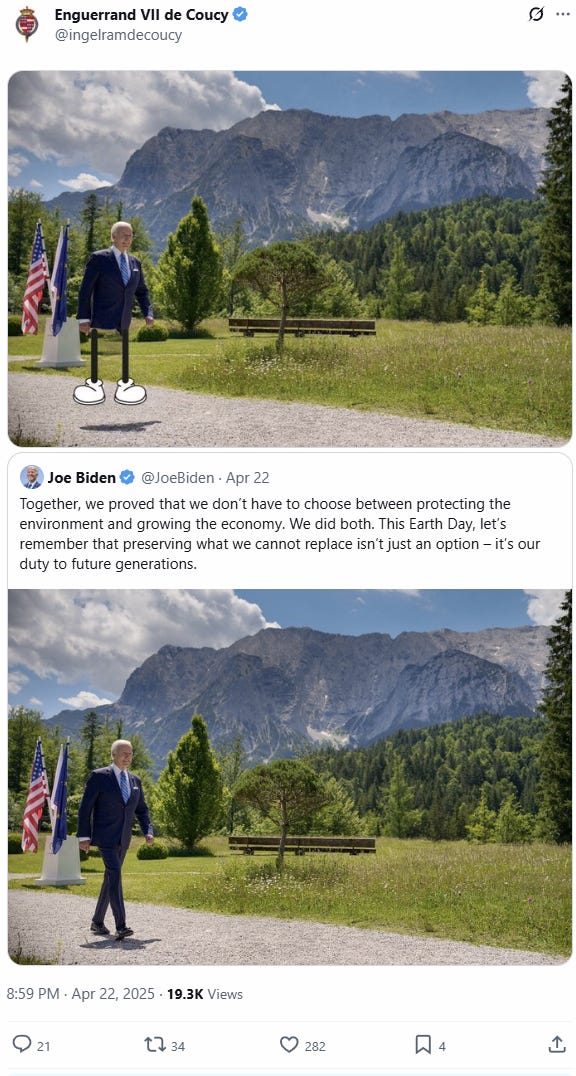
Task: Open the share upload icon
Action: pos(557,1044)
